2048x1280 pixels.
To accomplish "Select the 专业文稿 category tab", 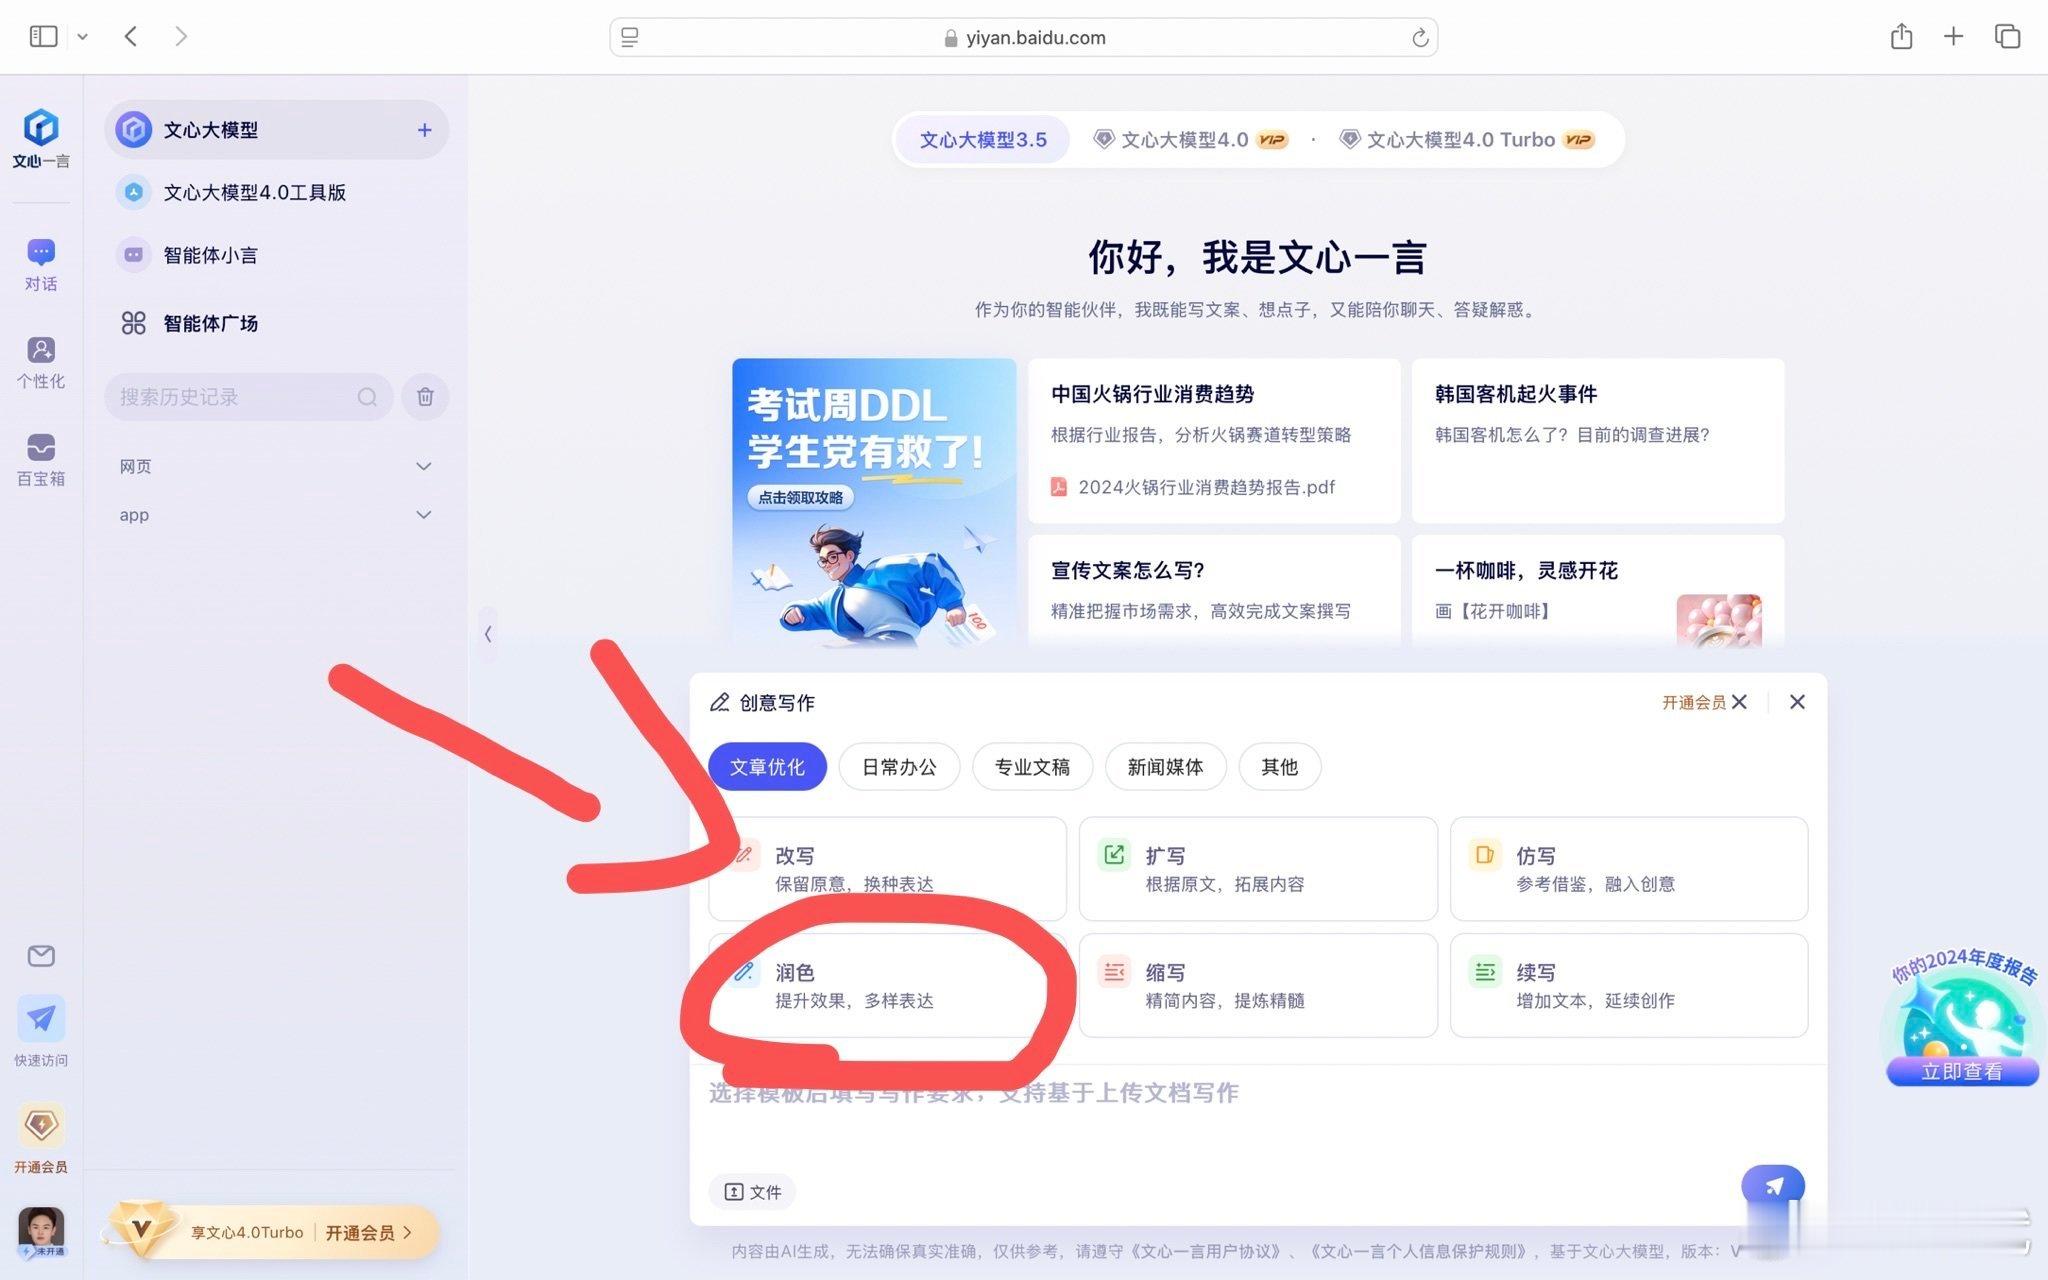I will tap(1032, 767).
